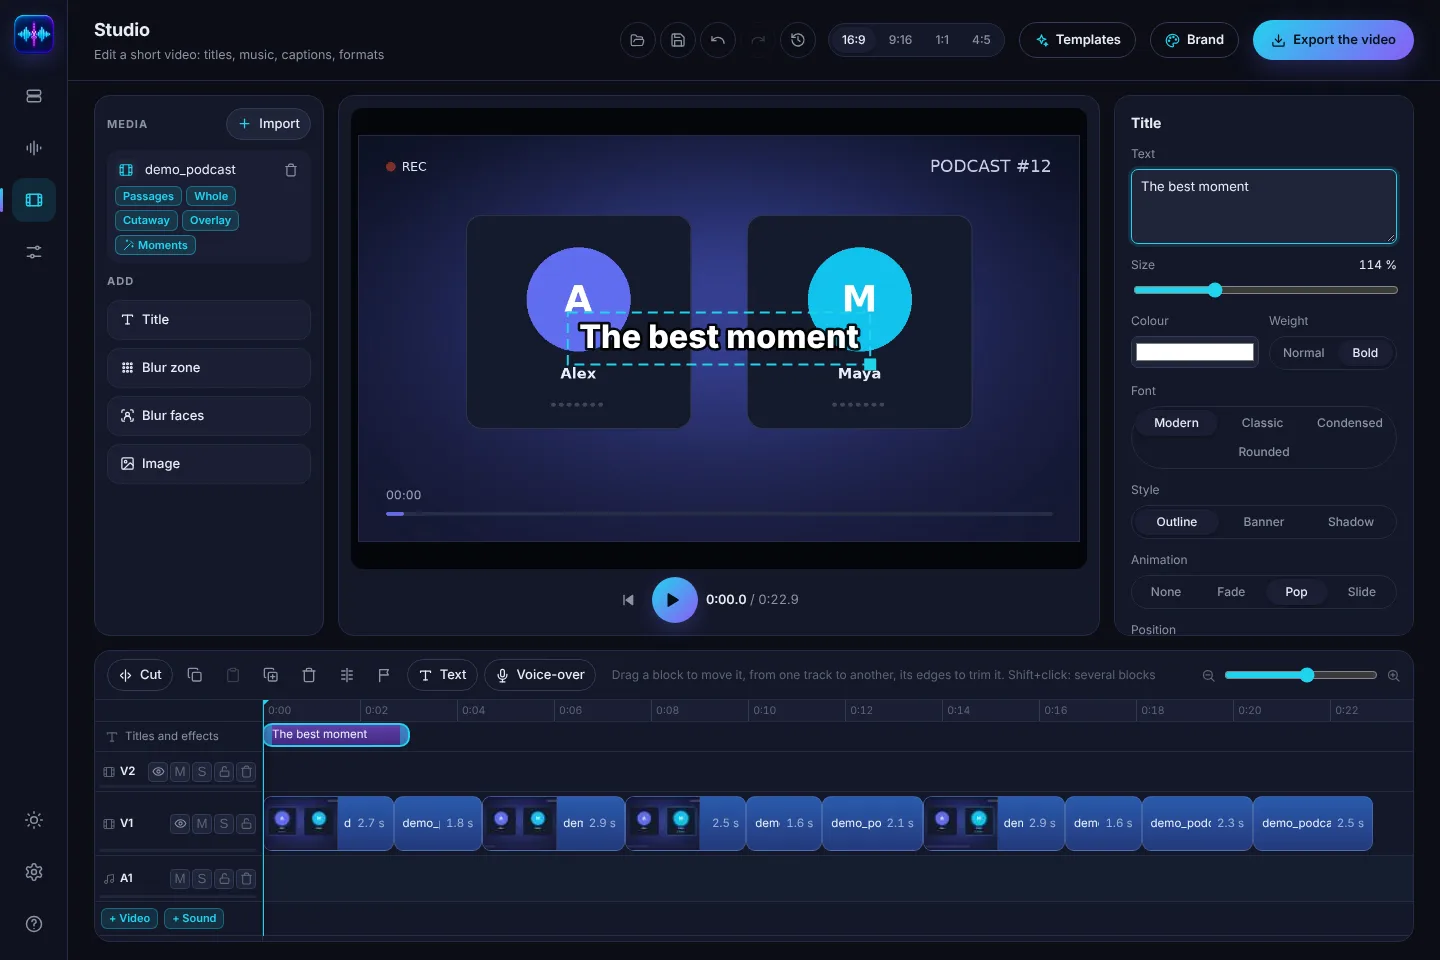The image size is (1440, 960).
Task: Play the video preview
Action: pyautogui.click(x=674, y=600)
